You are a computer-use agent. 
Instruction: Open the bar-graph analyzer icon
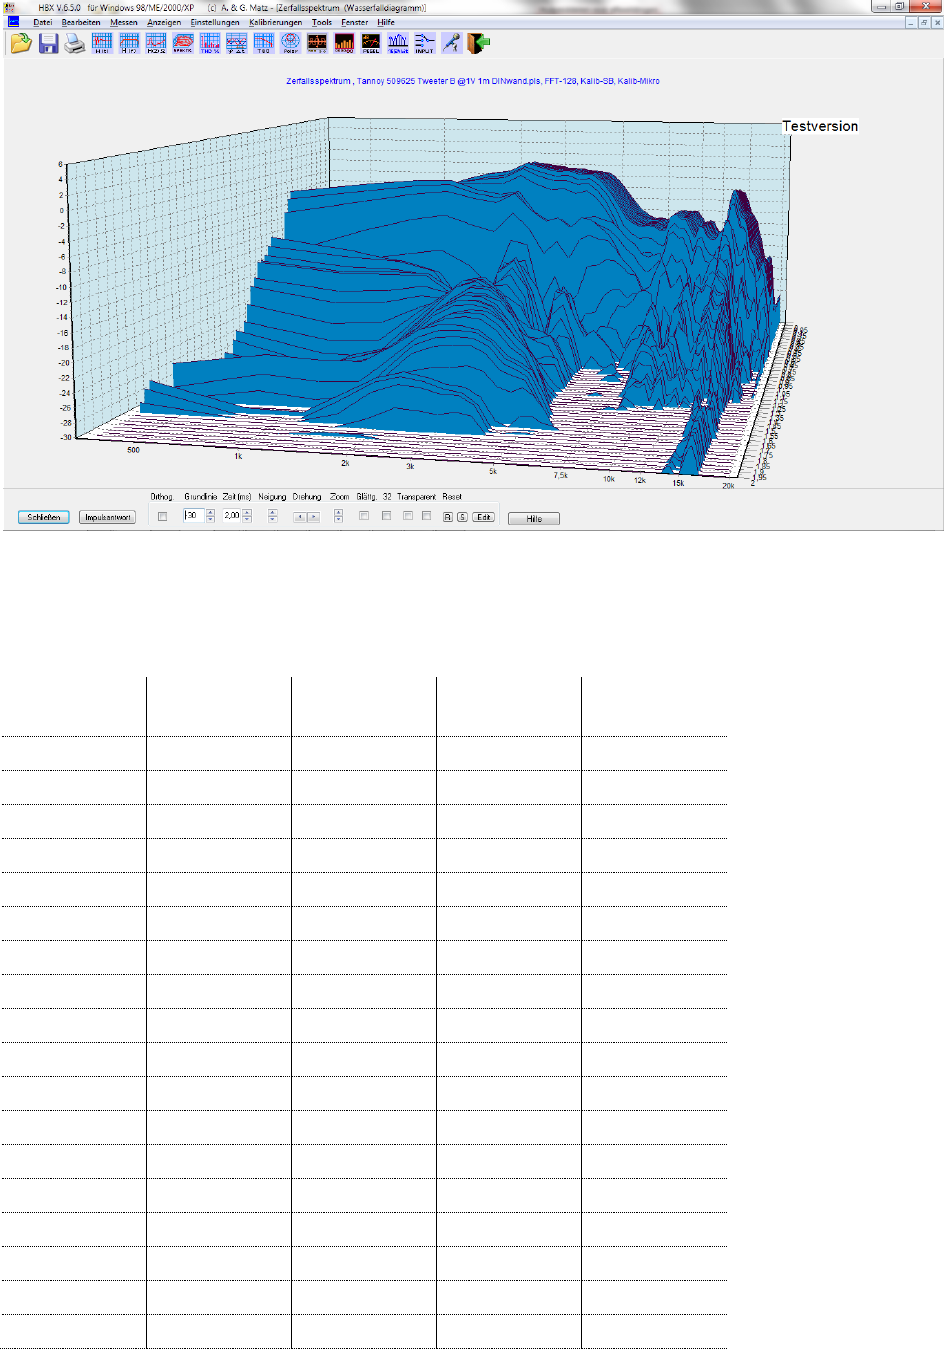344,43
